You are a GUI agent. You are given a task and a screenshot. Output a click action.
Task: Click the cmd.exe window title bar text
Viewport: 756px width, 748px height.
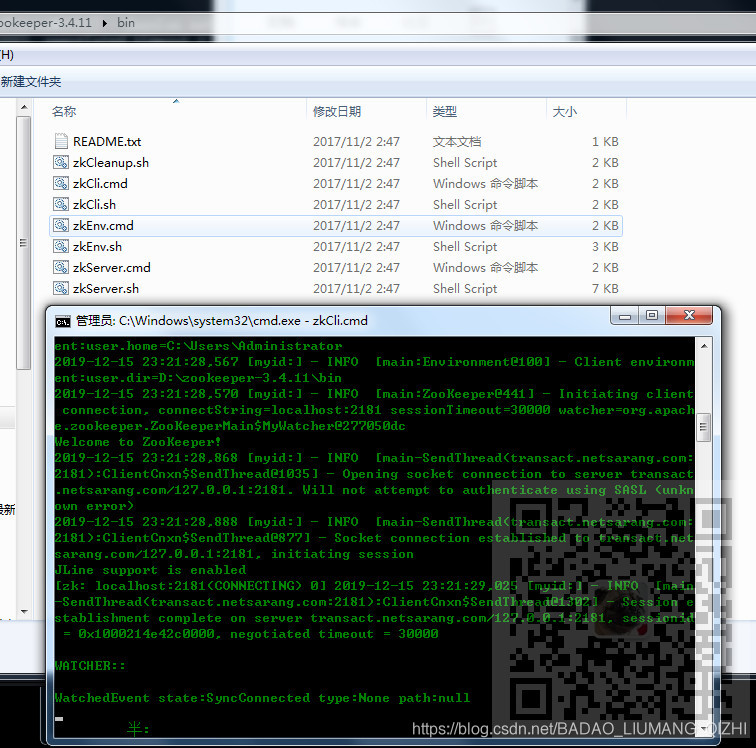pyautogui.click(x=222, y=321)
